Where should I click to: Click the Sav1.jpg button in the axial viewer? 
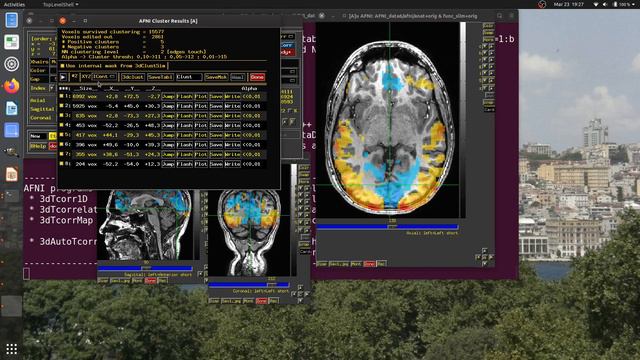[339, 264]
